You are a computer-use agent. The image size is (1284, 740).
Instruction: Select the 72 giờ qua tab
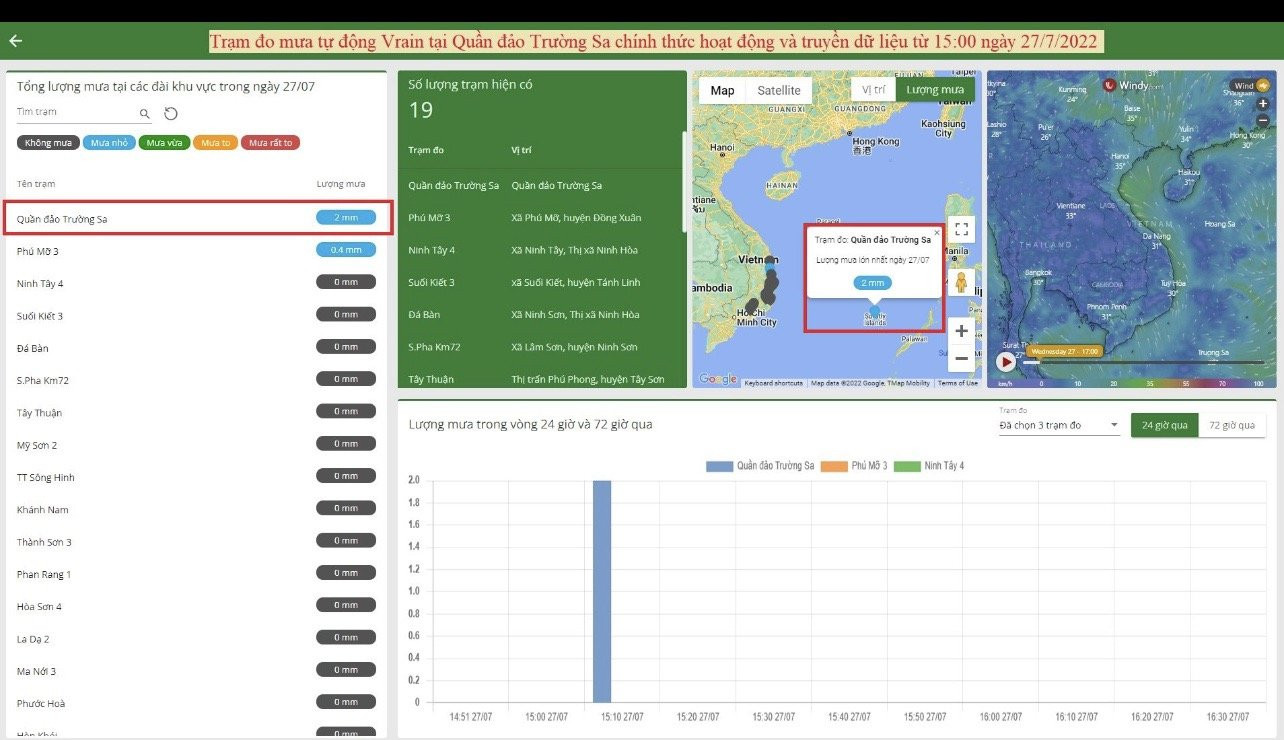[1231, 425]
